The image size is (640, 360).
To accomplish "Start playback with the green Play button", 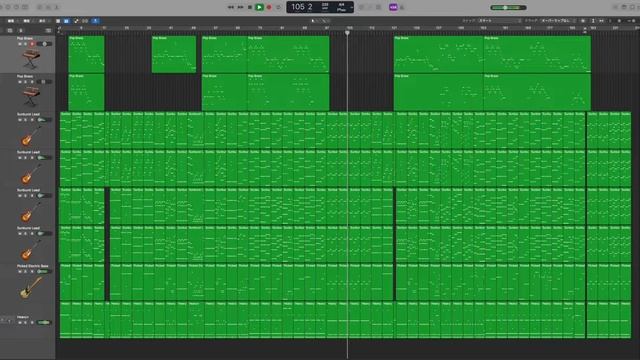I will click(x=259, y=7).
